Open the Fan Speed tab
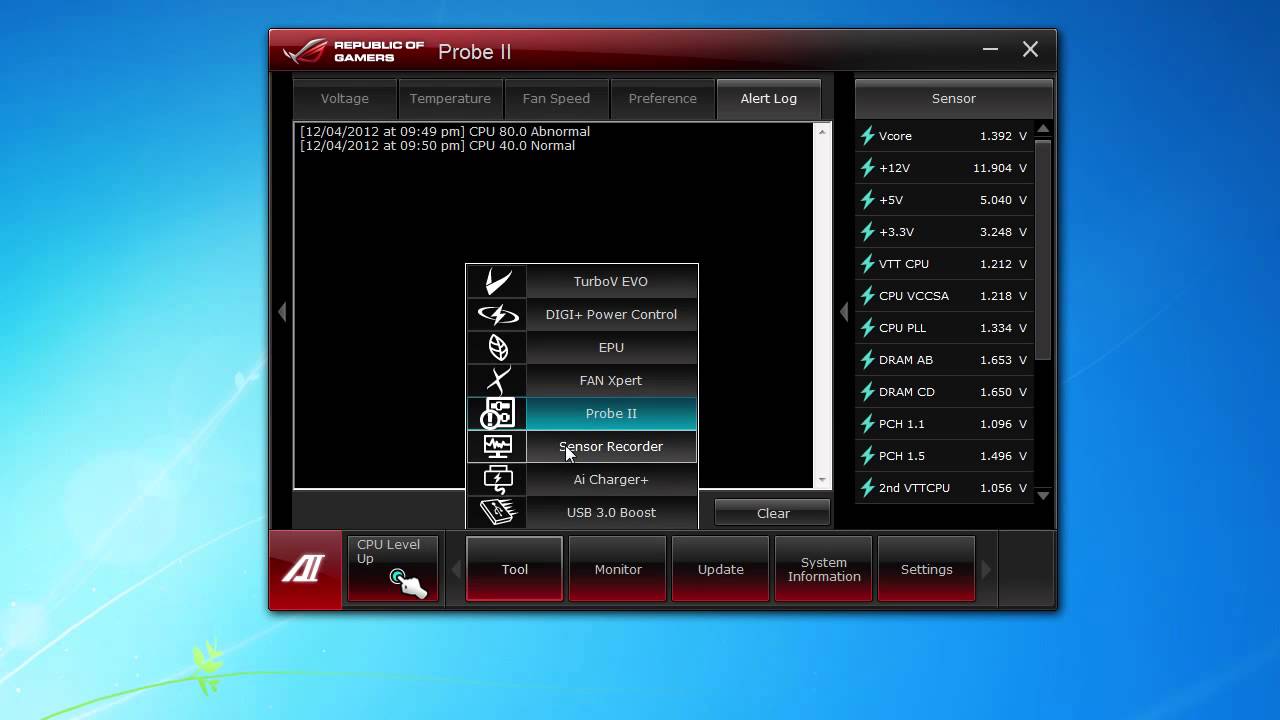The width and height of the screenshot is (1280, 720). (x=556, y=99)
